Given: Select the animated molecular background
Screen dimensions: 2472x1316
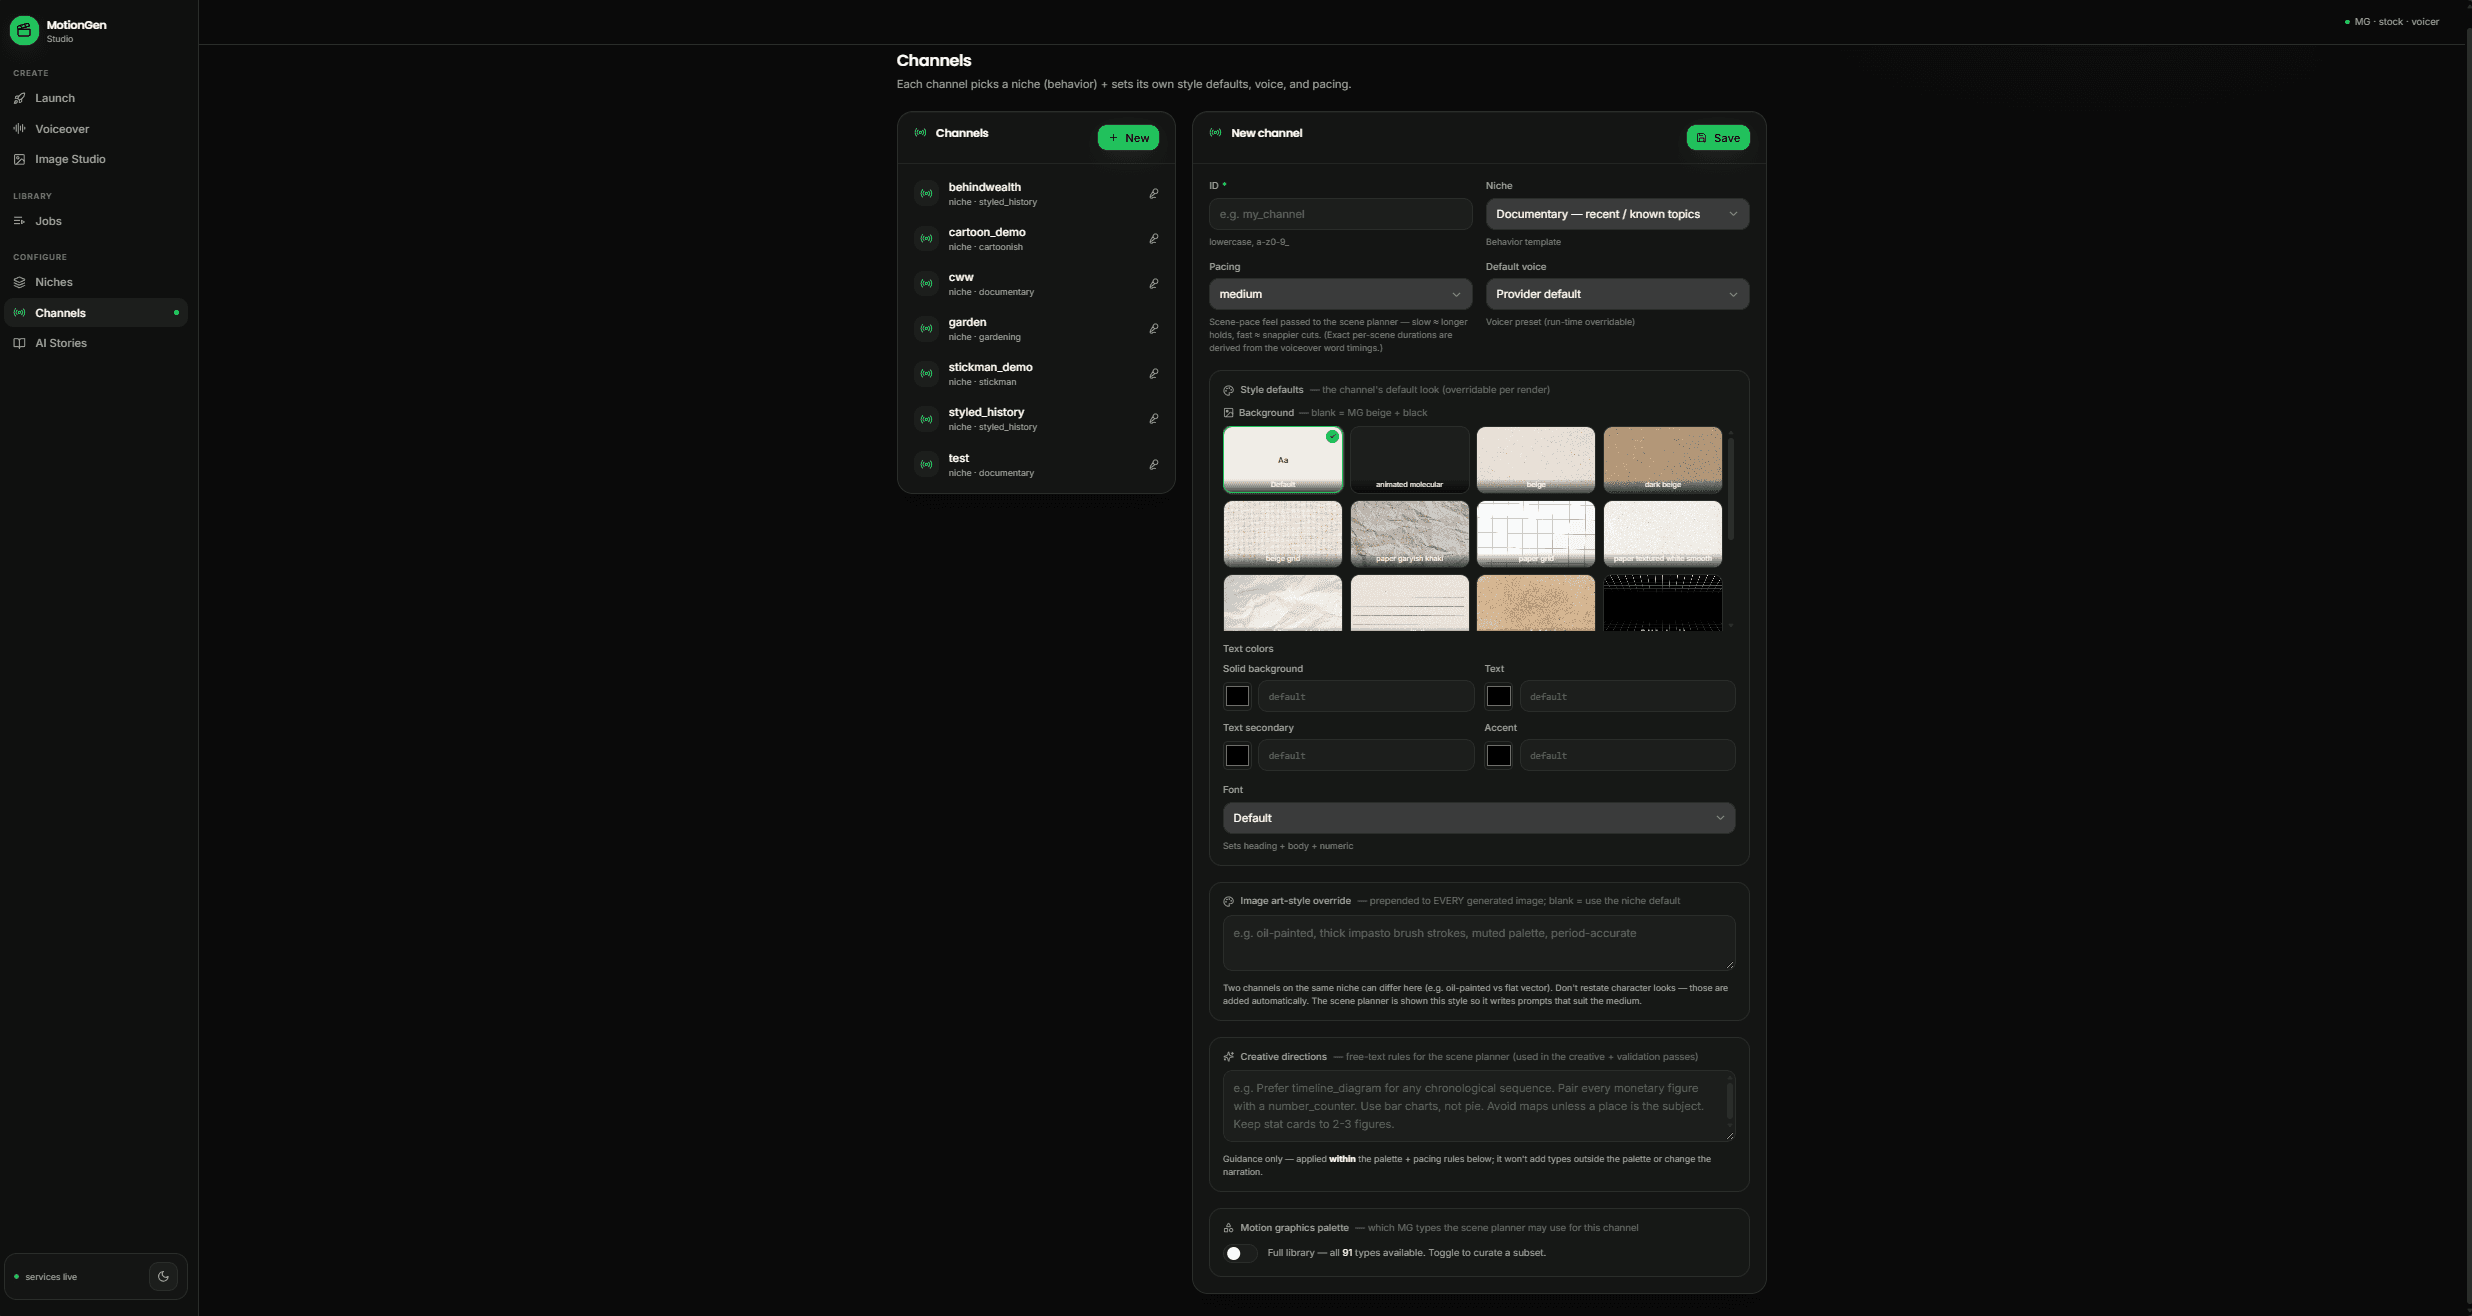Looking at the screenshot, I should click(1409, 460).
